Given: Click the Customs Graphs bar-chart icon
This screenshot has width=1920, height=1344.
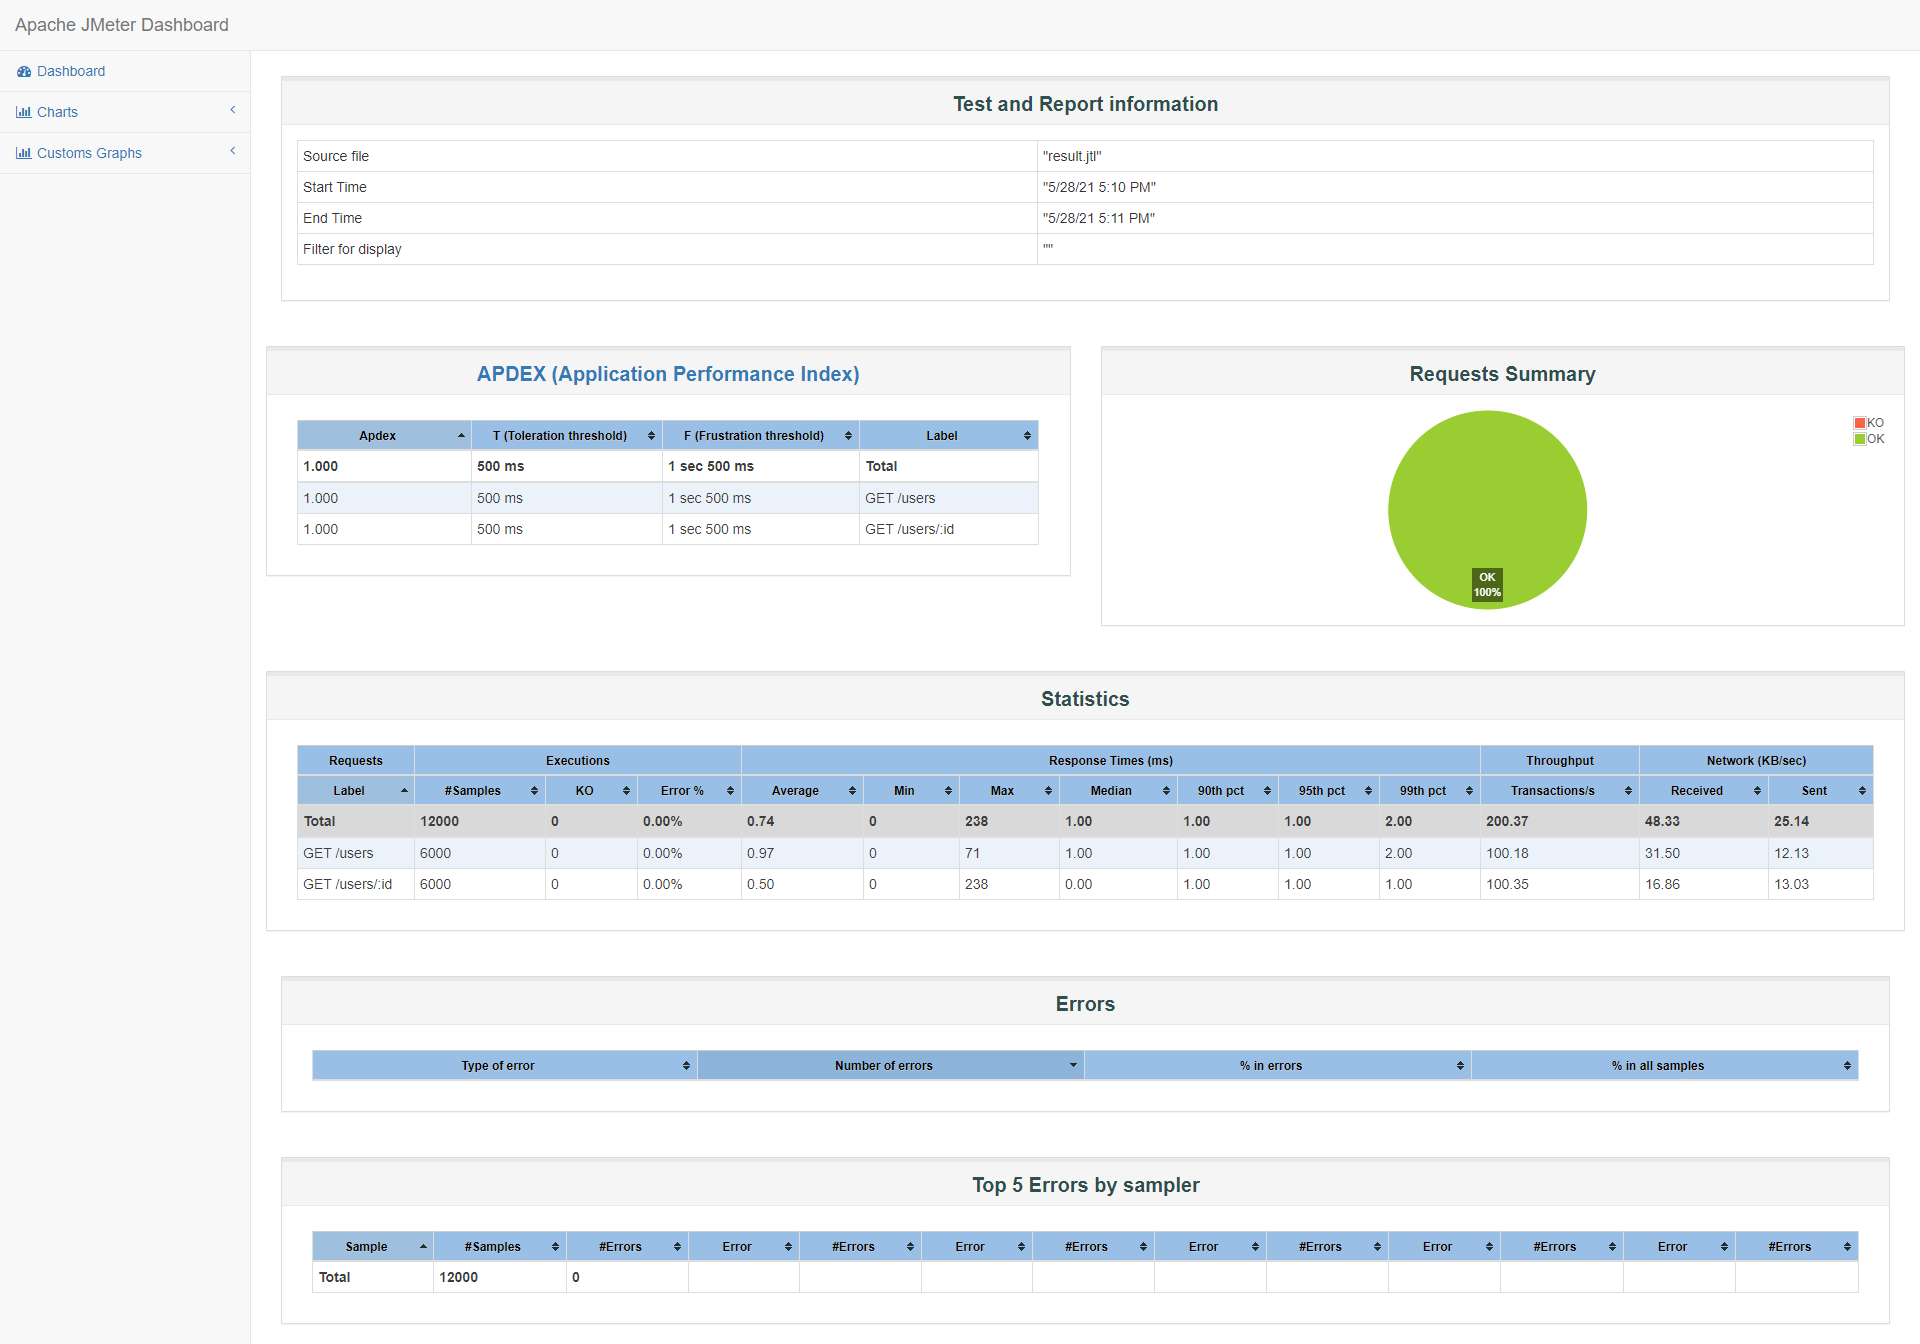Looking at the screenshot, I should pyautogui.click(x=23, y=154).
